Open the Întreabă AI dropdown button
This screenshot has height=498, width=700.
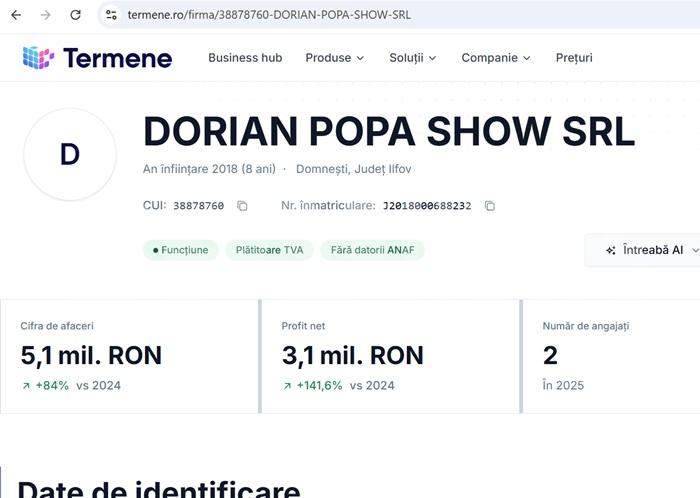643,250
